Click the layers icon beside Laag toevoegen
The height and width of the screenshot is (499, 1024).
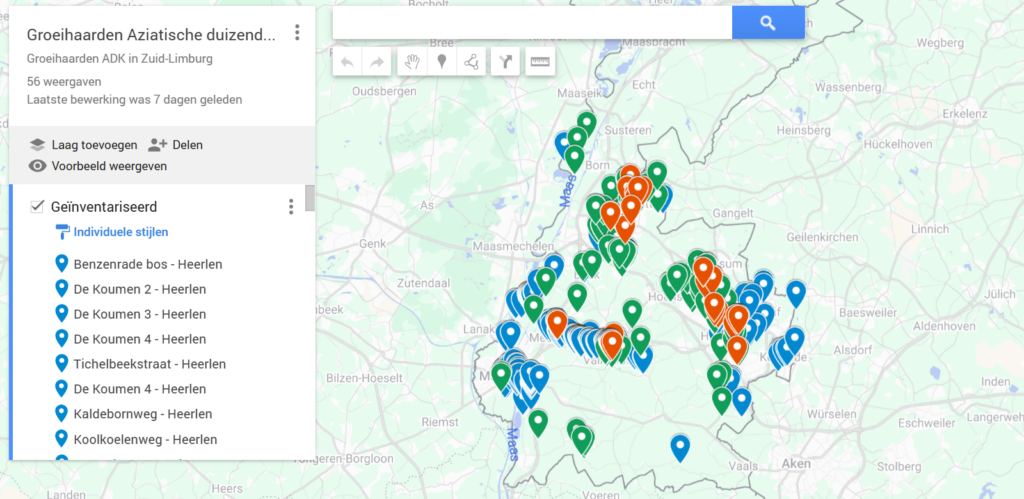coord(38,145)
